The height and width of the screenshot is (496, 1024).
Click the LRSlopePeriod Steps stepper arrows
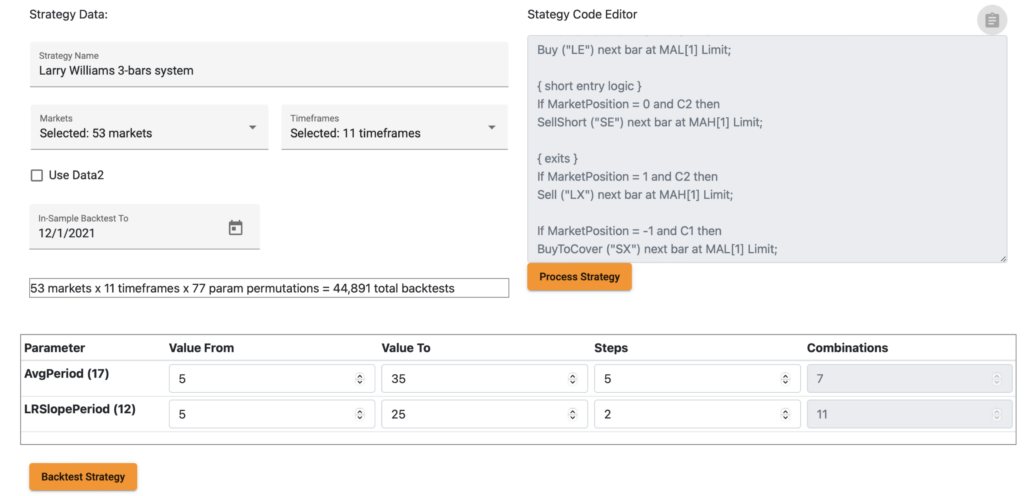click(785, 414)
